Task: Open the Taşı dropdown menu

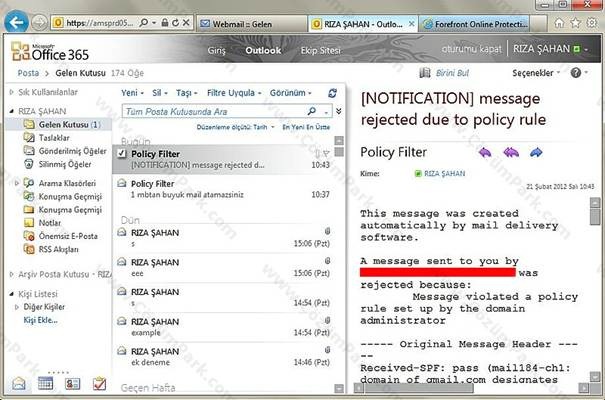Action: coord(187,93)
